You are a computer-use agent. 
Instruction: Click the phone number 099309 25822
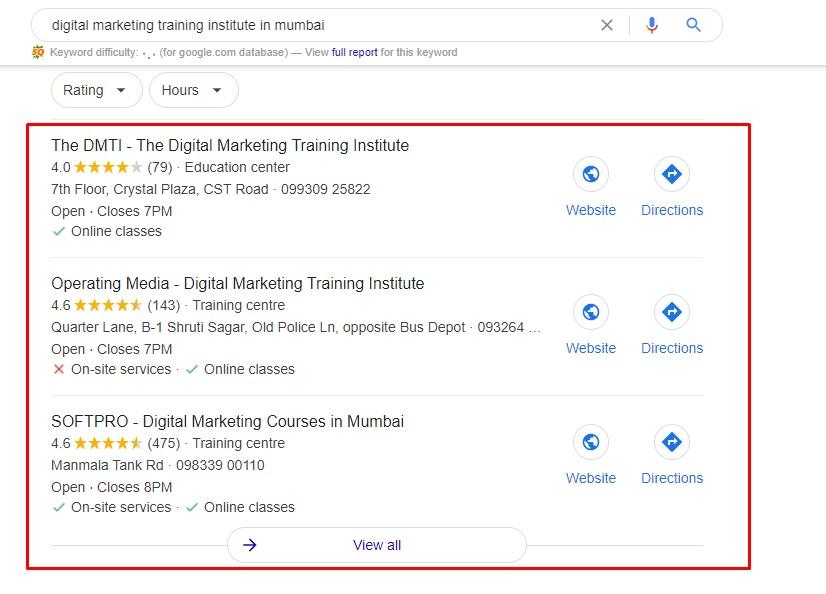326,190
